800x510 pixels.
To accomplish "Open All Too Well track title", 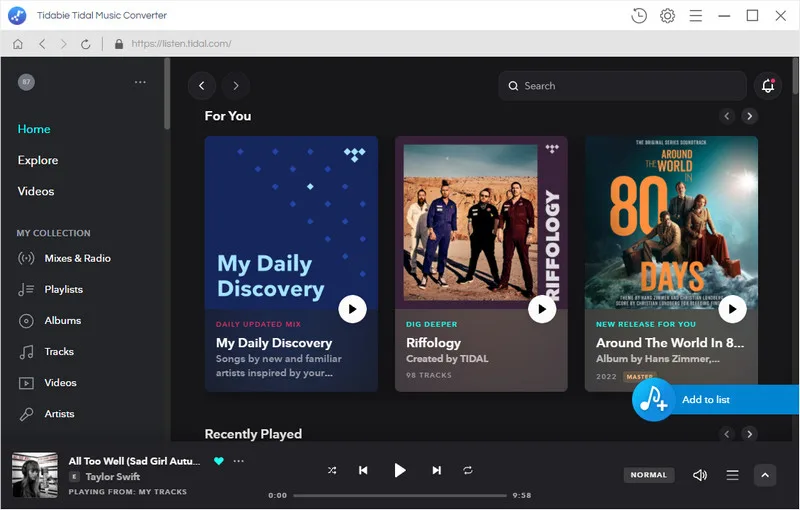I will point(134,461).
